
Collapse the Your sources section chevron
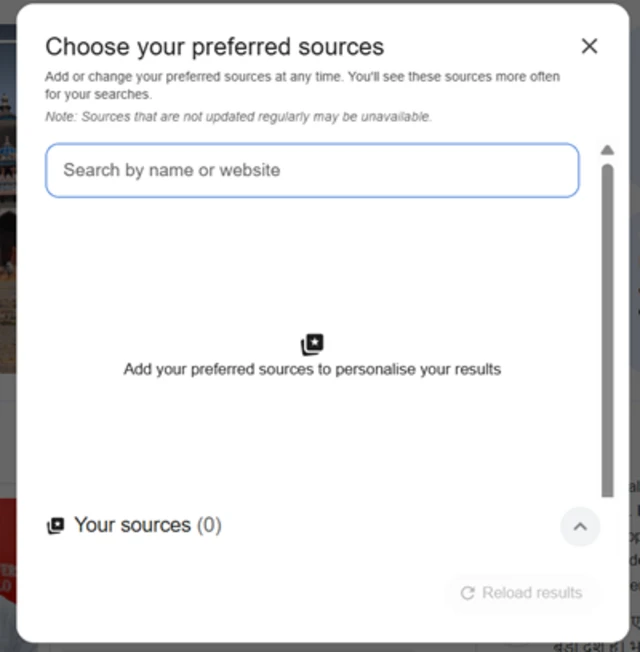coord(580,526)
